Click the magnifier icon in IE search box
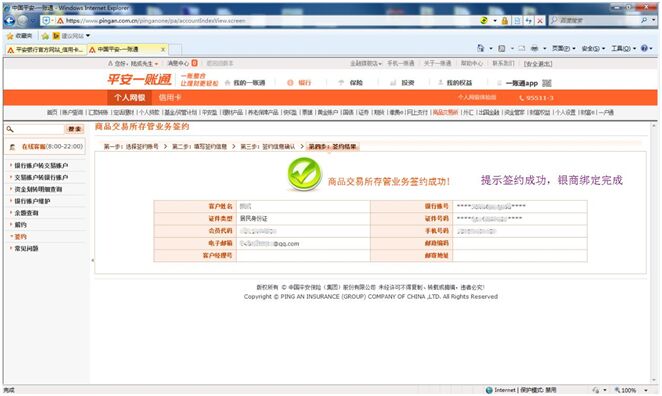This screenshot has width=662, height=396. pyautogui.click(x=644, y=20)
